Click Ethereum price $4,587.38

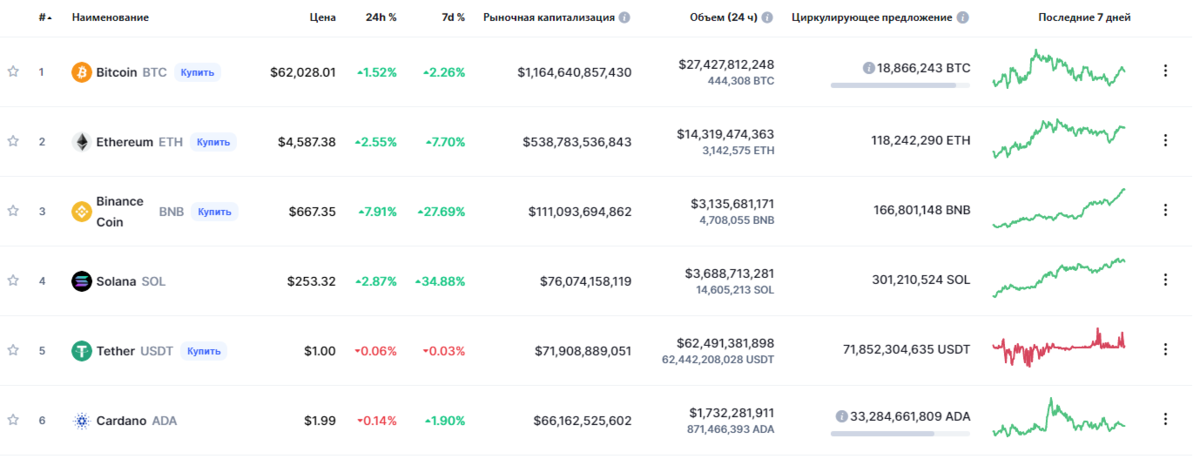(307, 142)
